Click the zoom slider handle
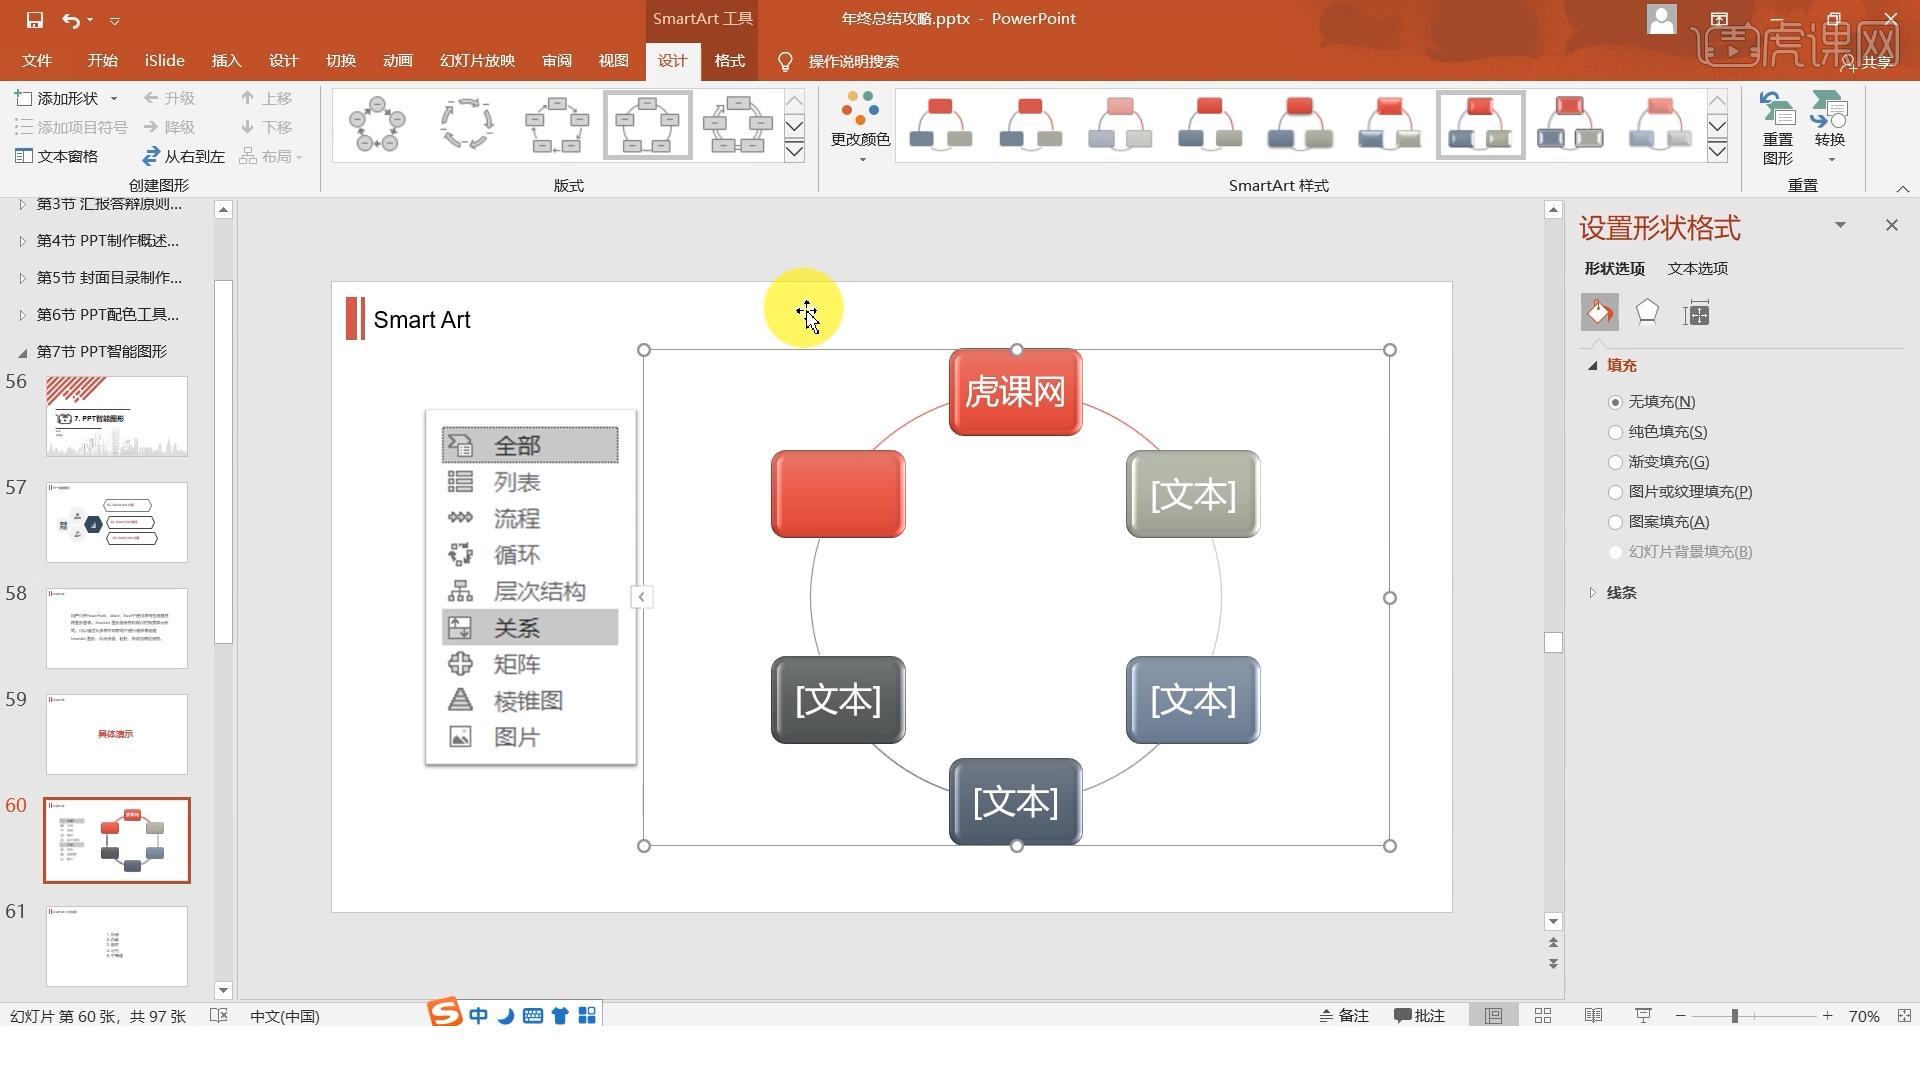 (x=1735, y=1015)
